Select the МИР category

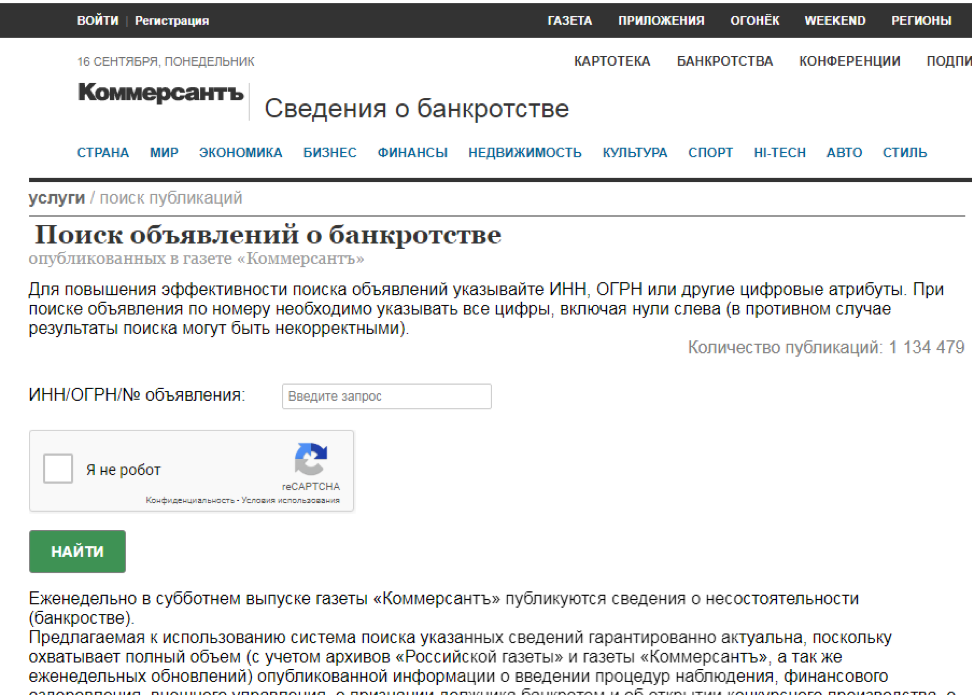pos(164,153)
